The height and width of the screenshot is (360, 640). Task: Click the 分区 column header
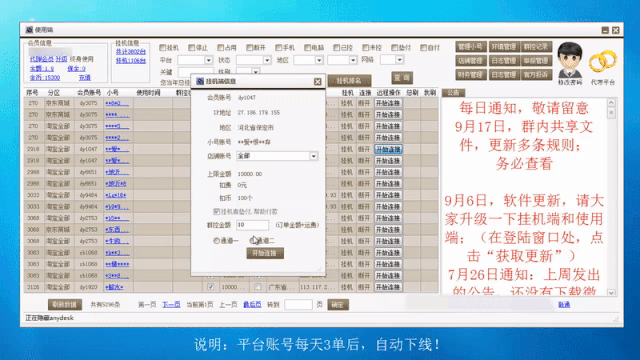[x=54, y=93]
